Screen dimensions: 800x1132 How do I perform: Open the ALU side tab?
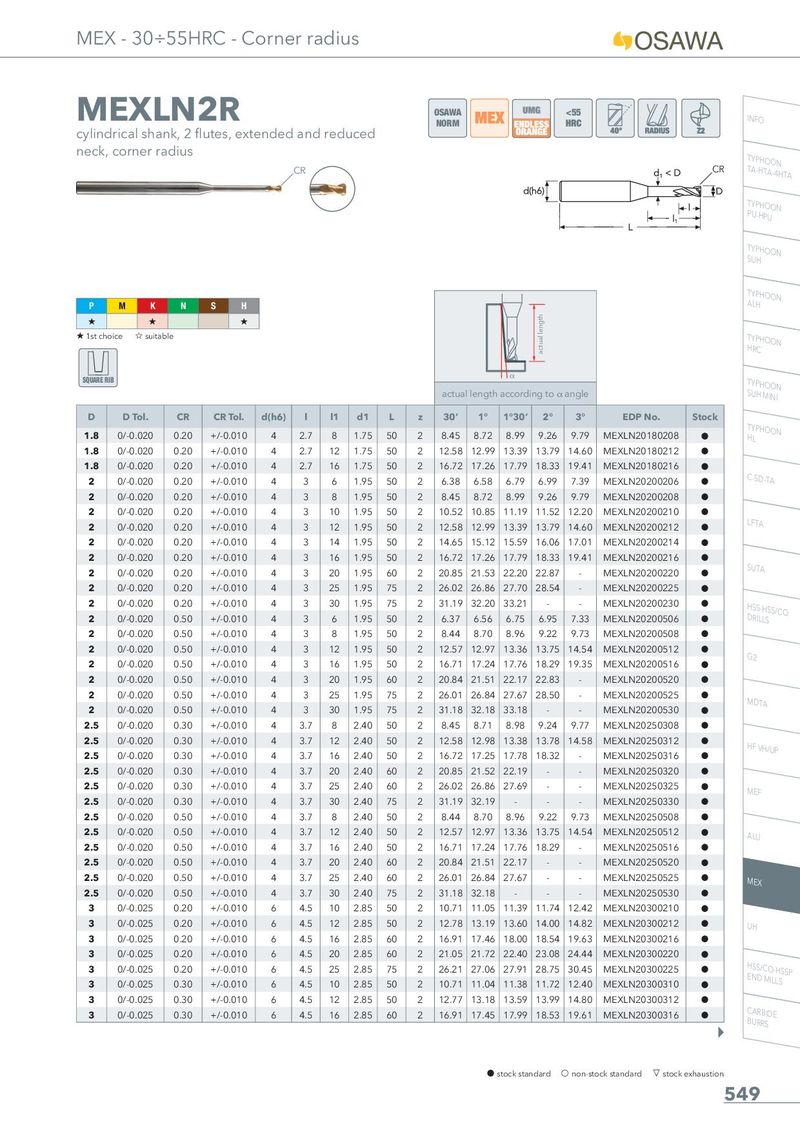[770, 838]
